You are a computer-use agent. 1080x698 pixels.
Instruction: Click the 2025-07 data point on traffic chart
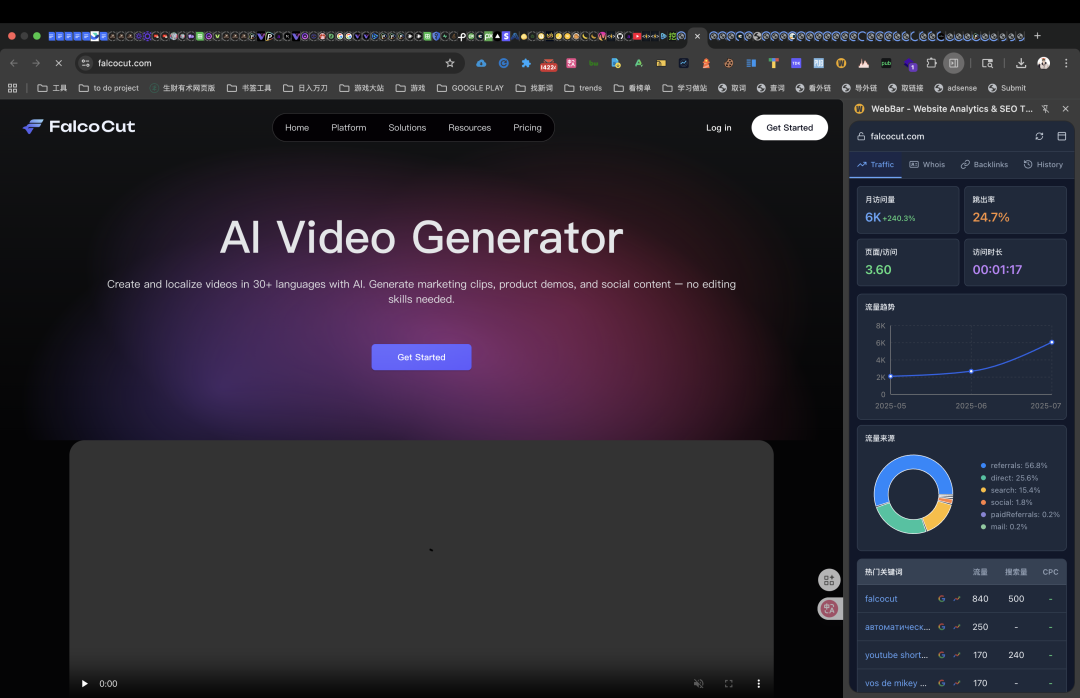click(x=1052, y=342)
